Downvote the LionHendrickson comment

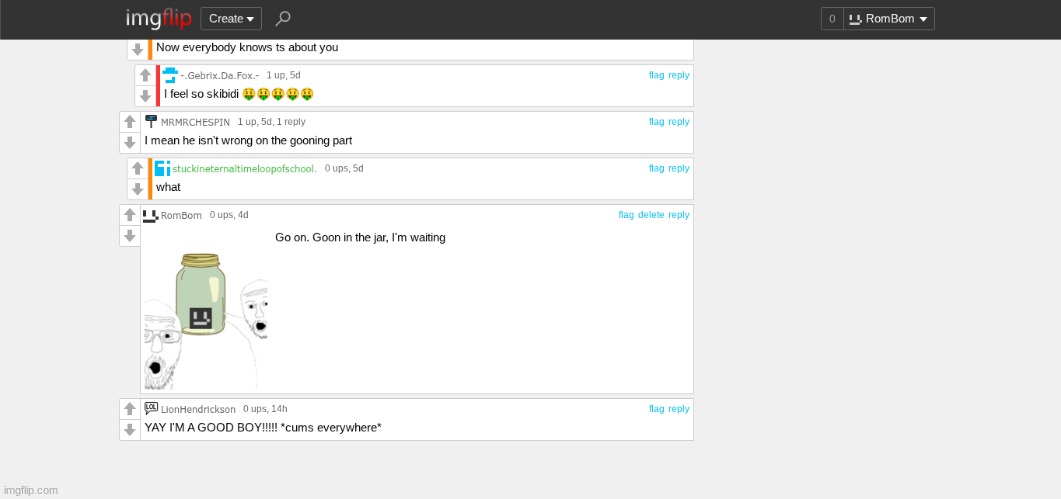pos(129,429)
